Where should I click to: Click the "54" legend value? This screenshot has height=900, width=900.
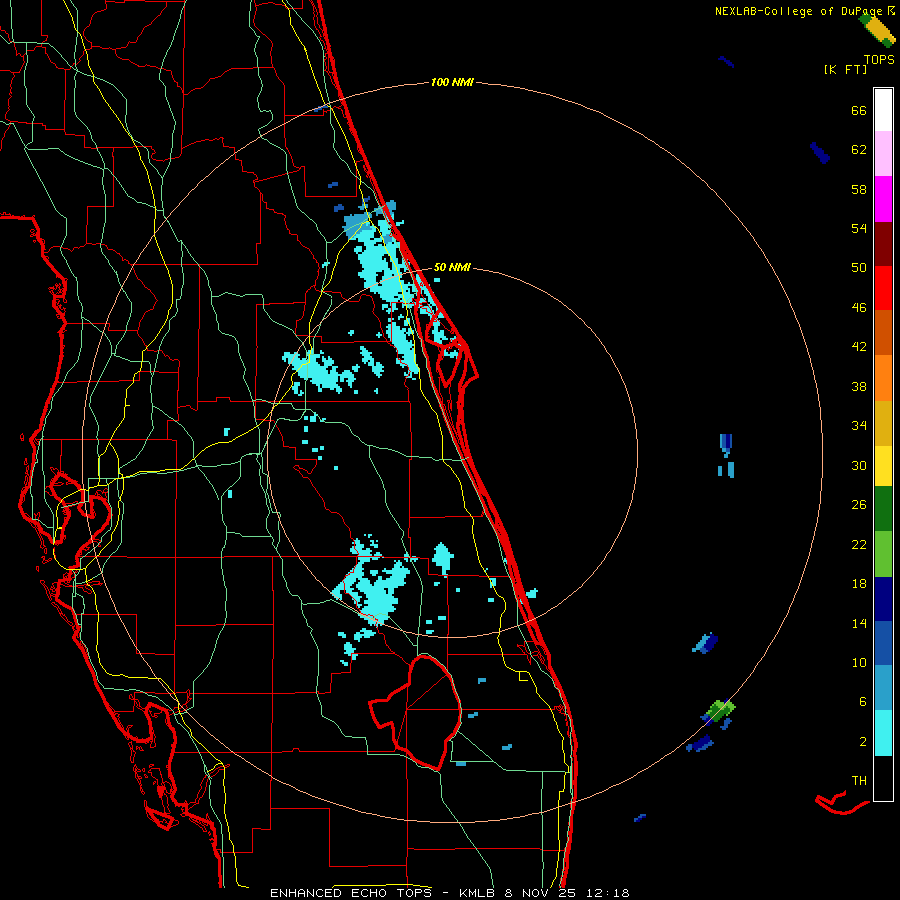click(859, 228)
